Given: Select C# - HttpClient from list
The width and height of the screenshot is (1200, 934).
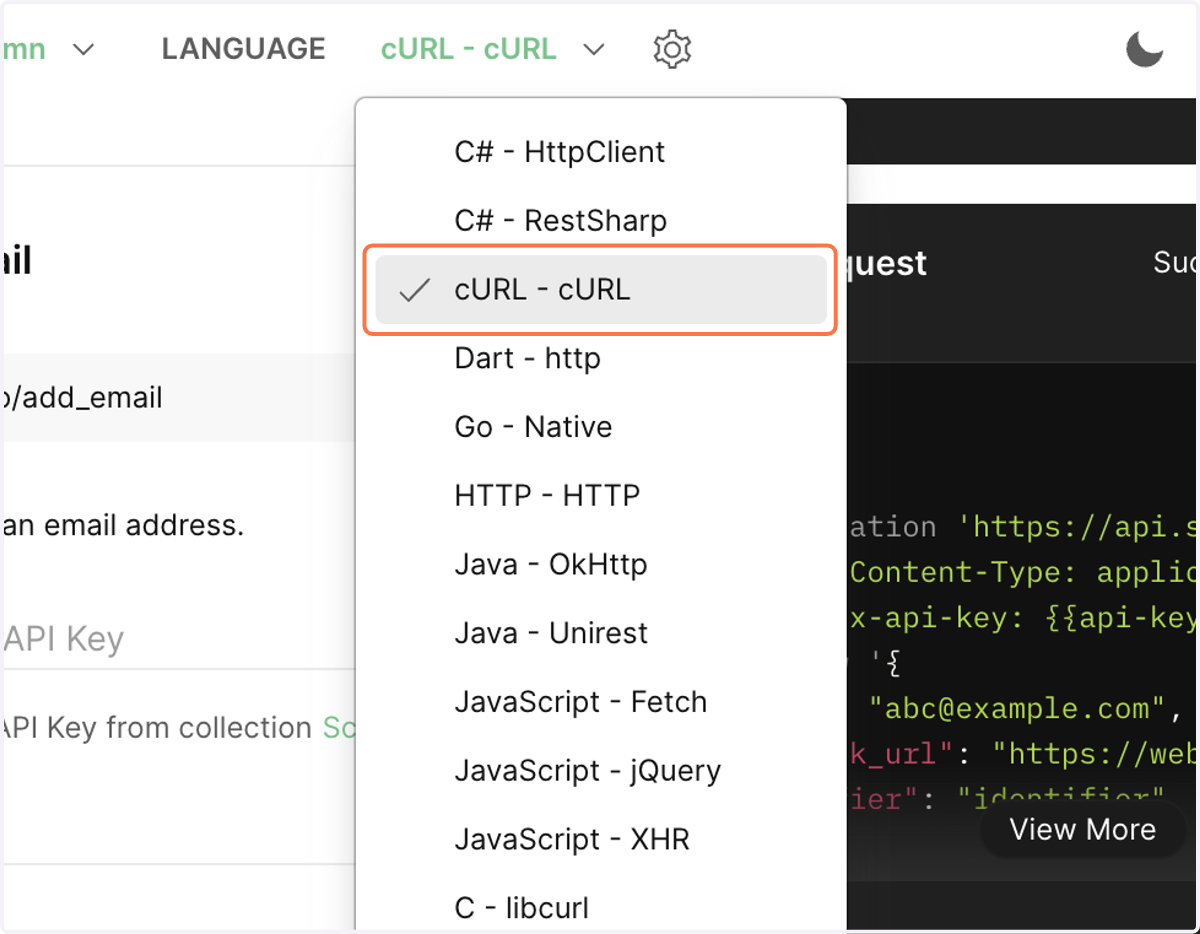Looking at the screenshot, I should (x=600, y=152).
